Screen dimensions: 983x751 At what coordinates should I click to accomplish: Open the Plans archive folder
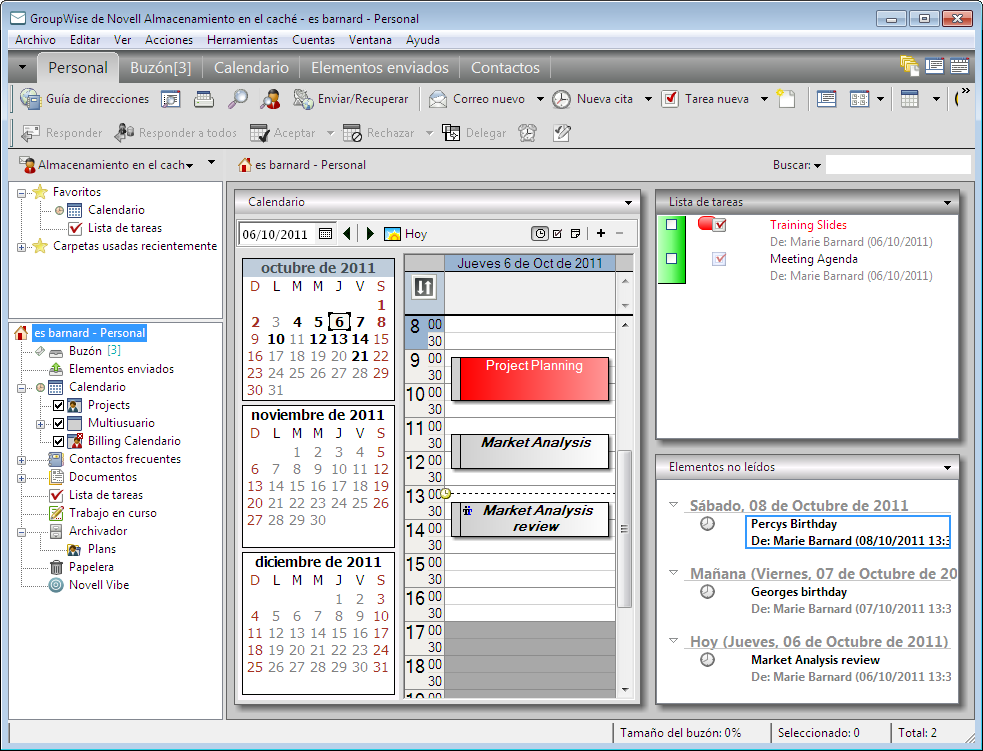click(102, 549)
